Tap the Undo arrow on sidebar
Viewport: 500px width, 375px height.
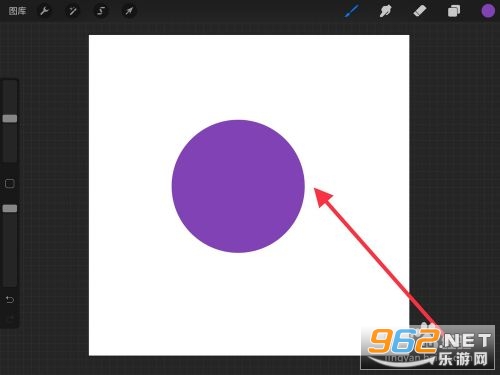tap(10, 300)
